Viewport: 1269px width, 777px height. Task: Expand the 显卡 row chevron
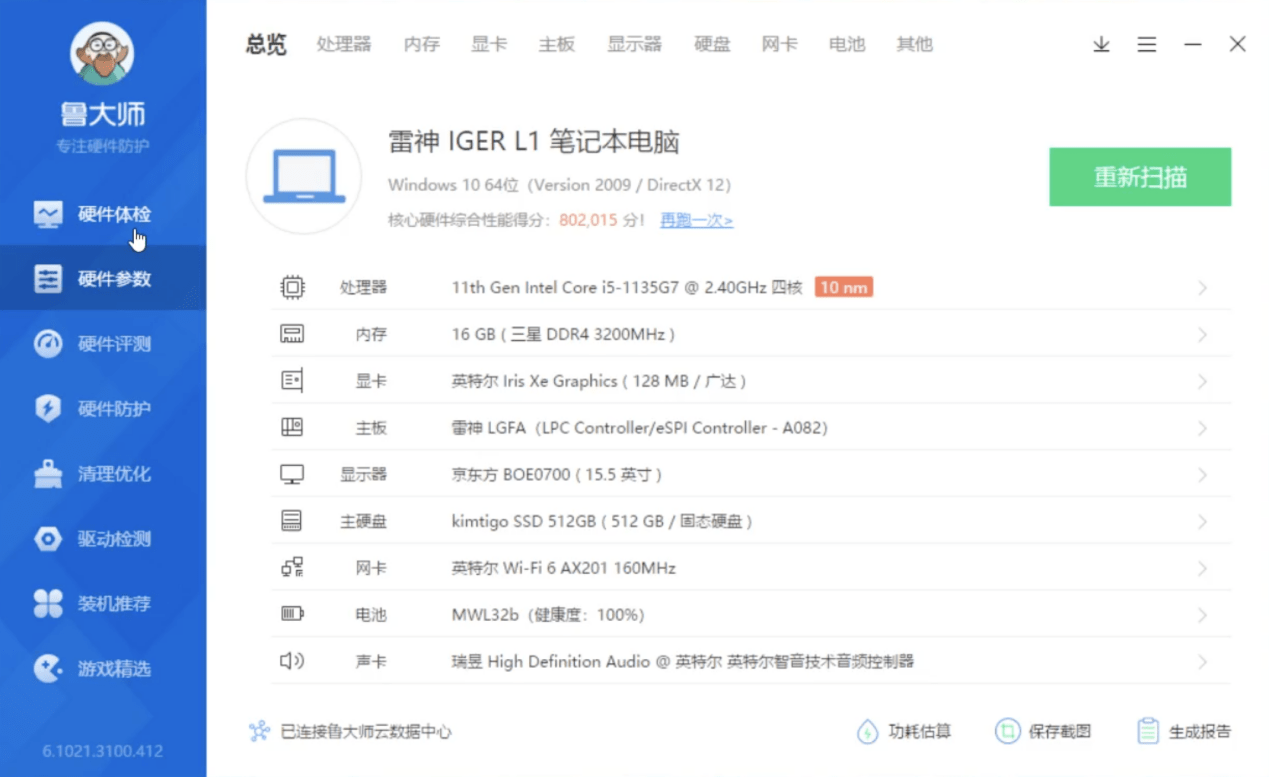[x=1202, y=382]
